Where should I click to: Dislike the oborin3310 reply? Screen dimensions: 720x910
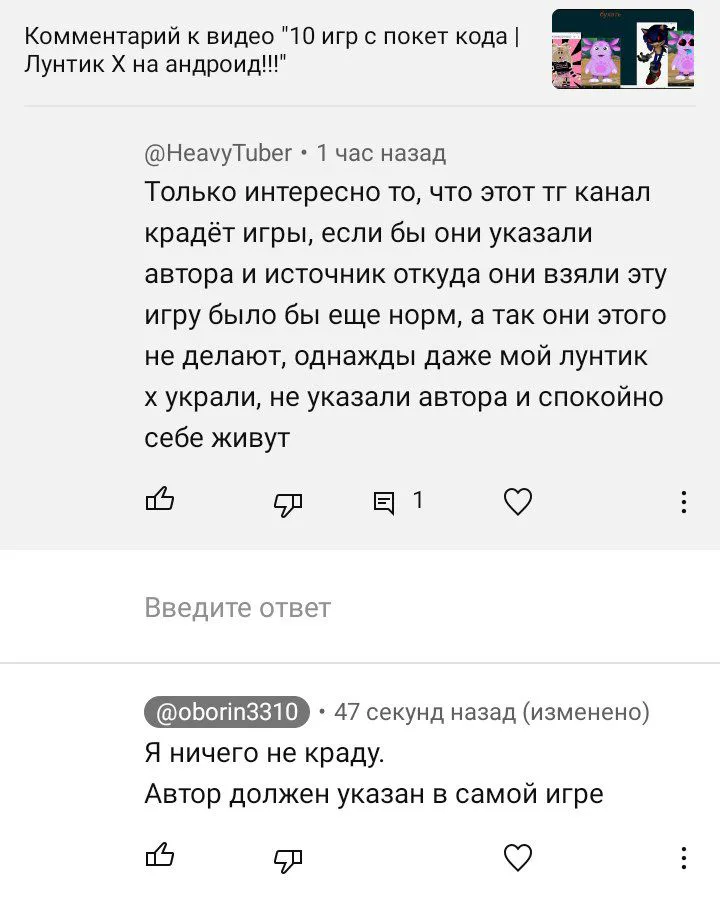288,859
